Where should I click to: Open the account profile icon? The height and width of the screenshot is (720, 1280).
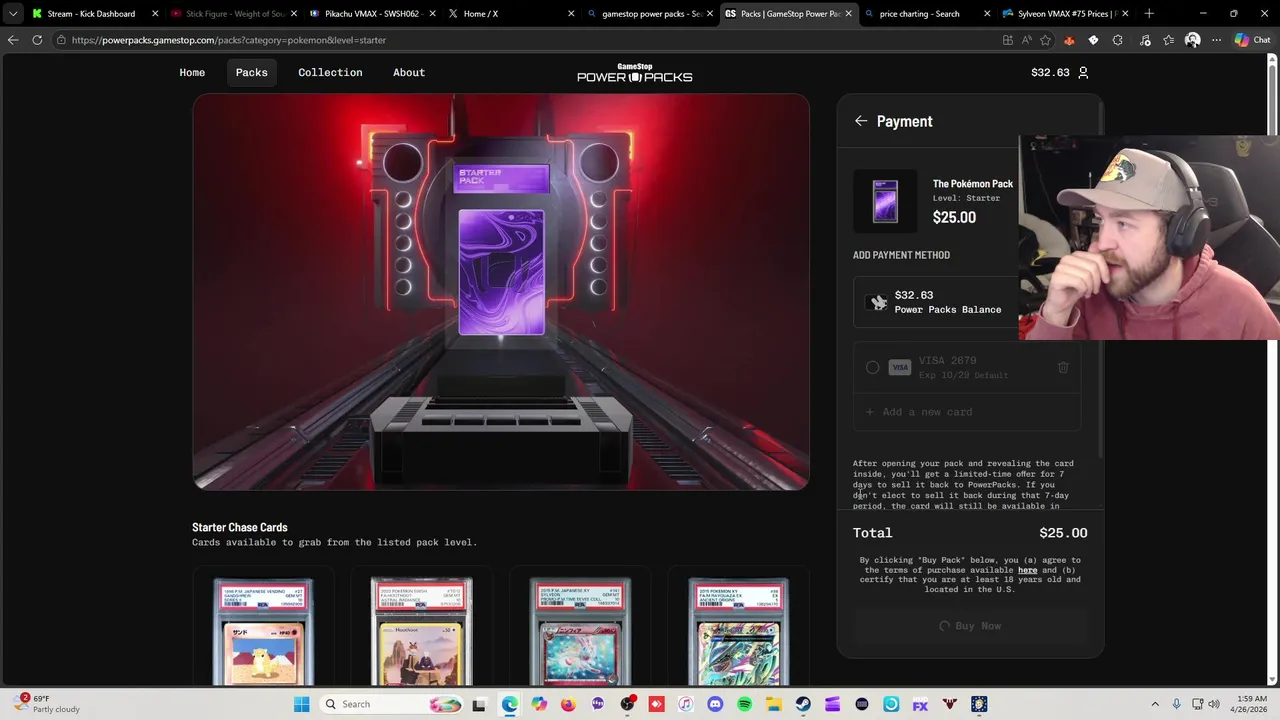click(1083, 72)
